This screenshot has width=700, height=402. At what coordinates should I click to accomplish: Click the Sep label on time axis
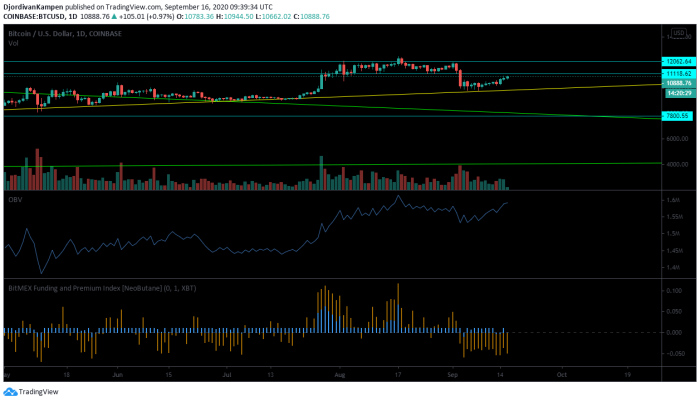(x=453, y=375)
